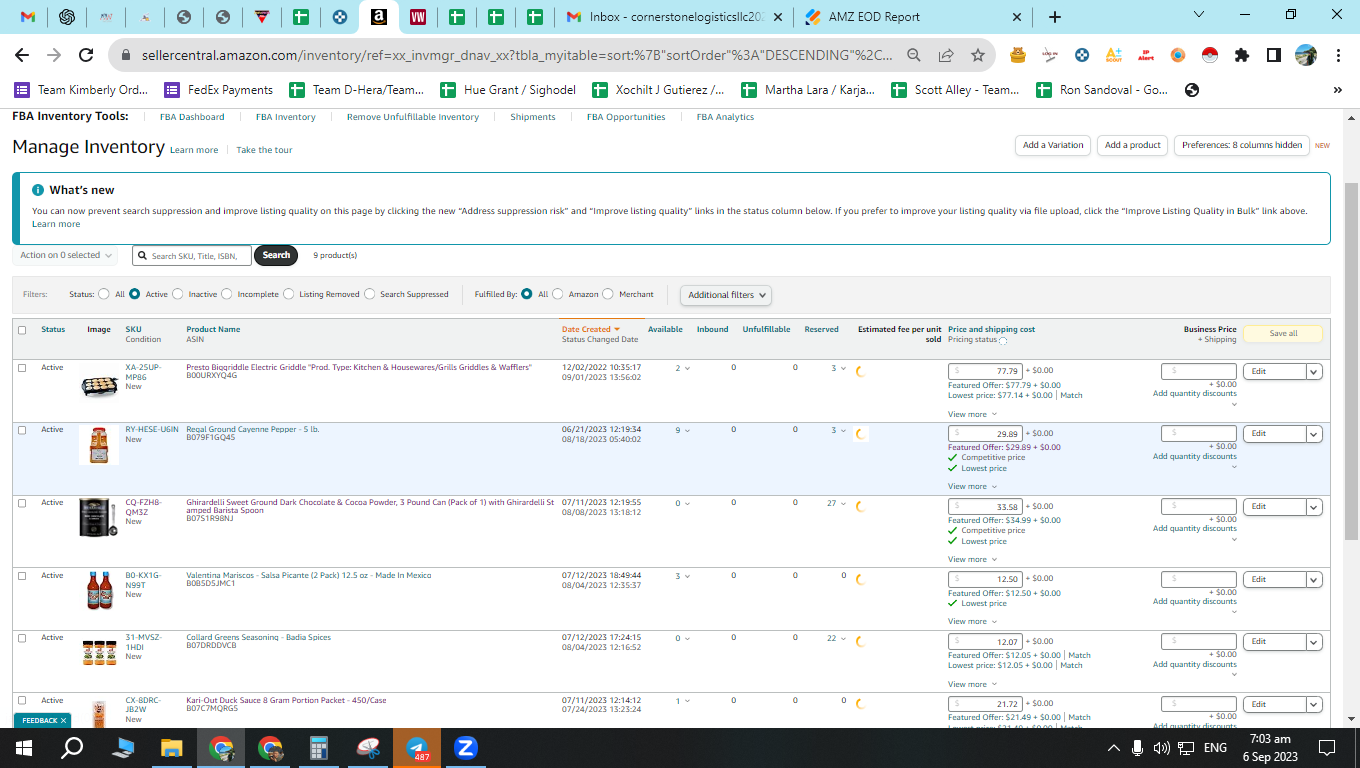Open Edit dropdown arrow for Presto Griddle row
Image resolution: width=1360 pixels, height=768 pixels.
click(x=1314, y=372)
